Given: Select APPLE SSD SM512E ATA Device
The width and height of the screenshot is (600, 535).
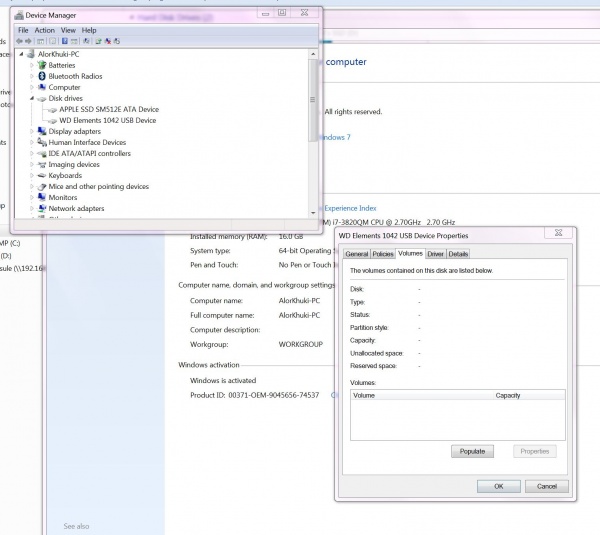Looking at the screenshot, I should tap(108, 109).
